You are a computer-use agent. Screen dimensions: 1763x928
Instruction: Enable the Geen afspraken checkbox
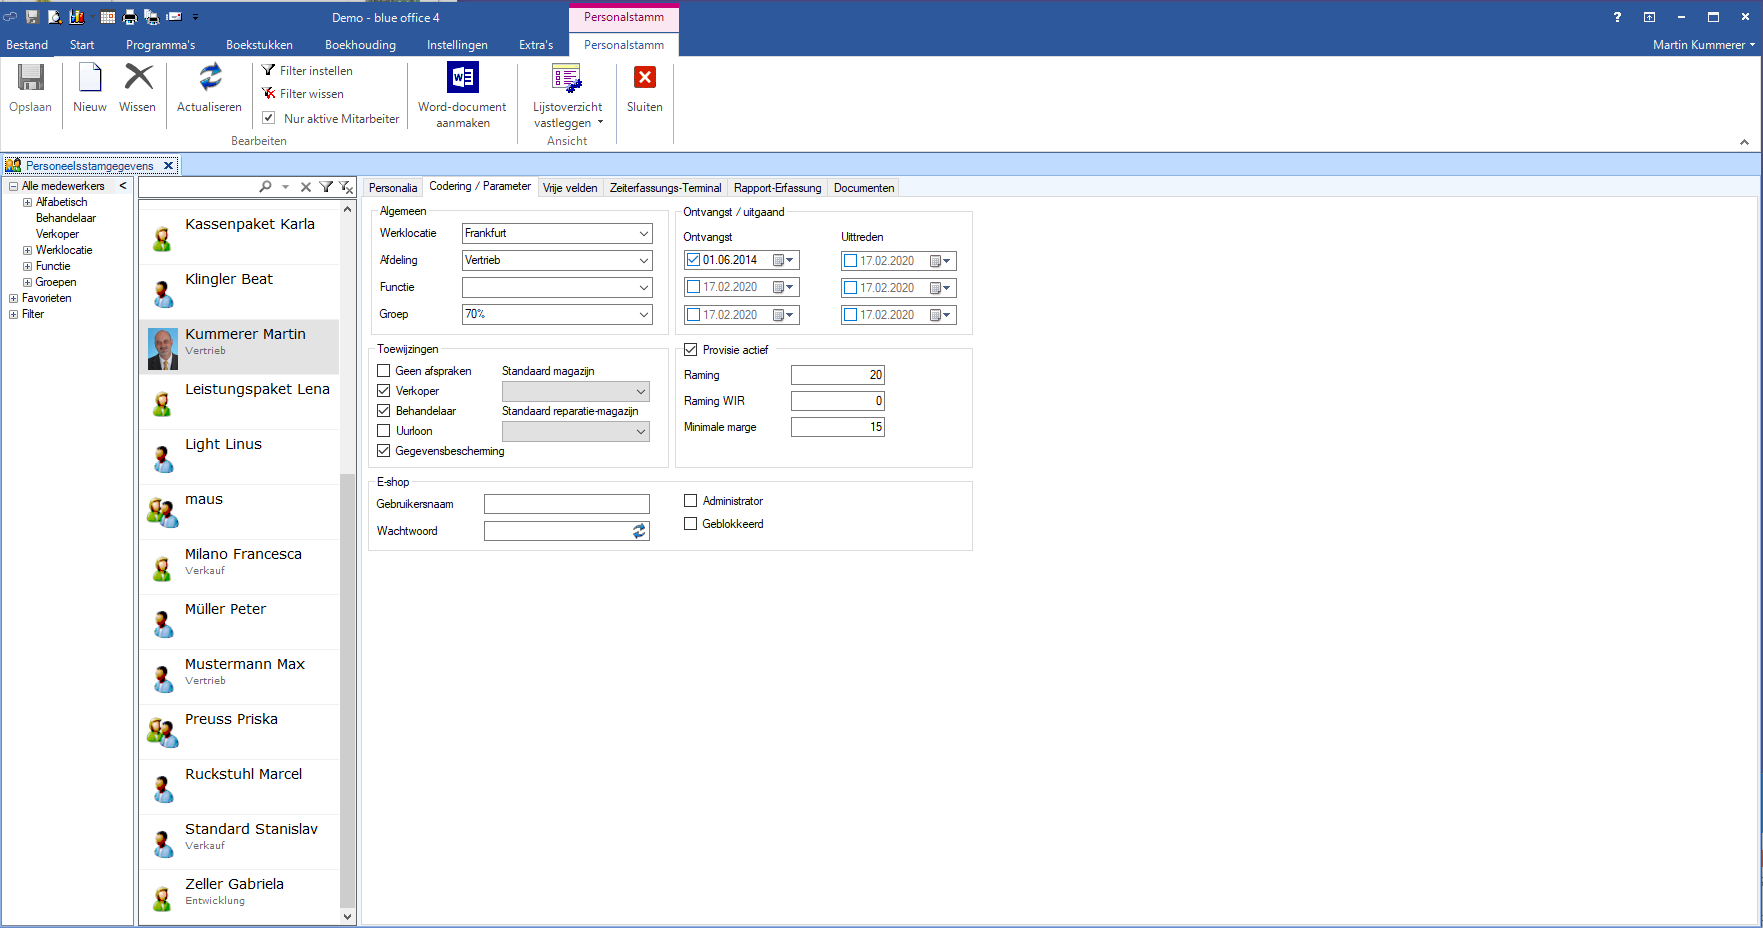(384, 371)
